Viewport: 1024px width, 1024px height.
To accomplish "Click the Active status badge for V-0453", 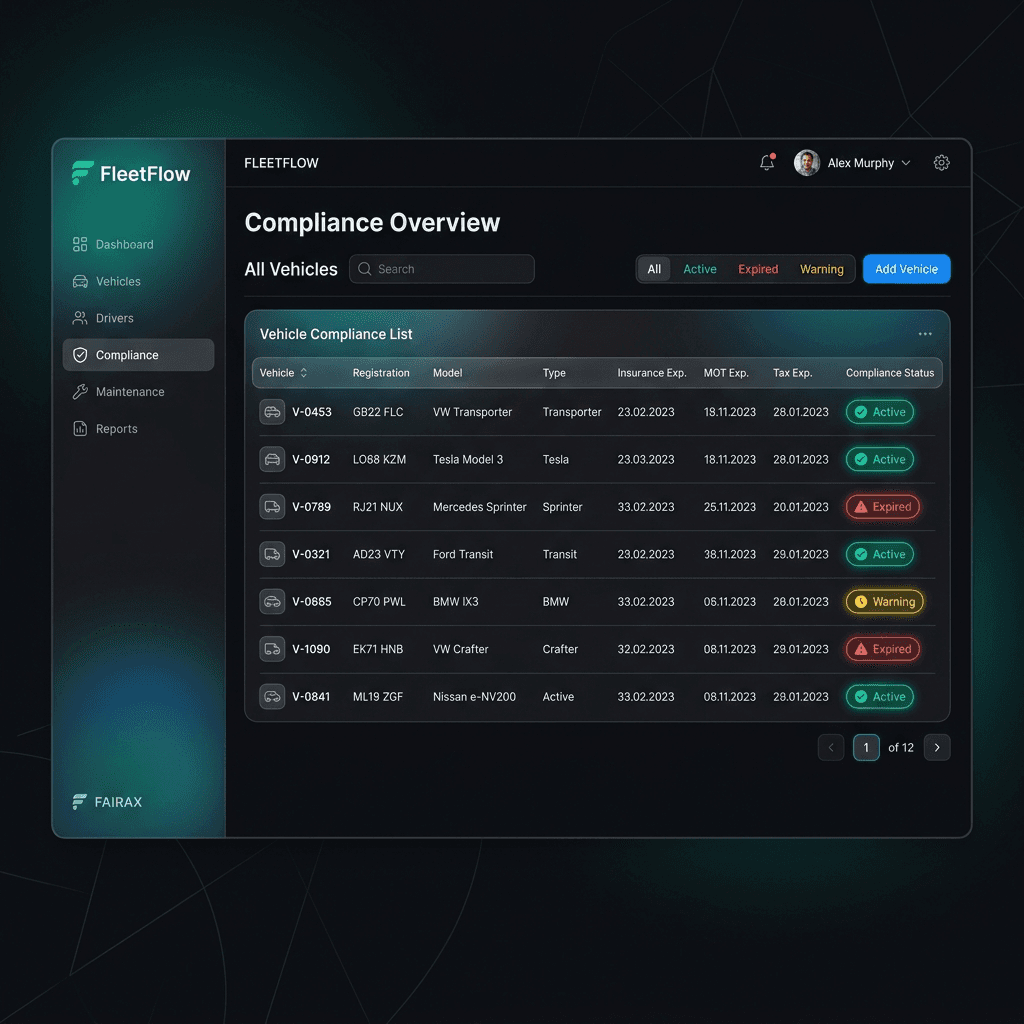I will pyautogui.click(x=880, y=412).
